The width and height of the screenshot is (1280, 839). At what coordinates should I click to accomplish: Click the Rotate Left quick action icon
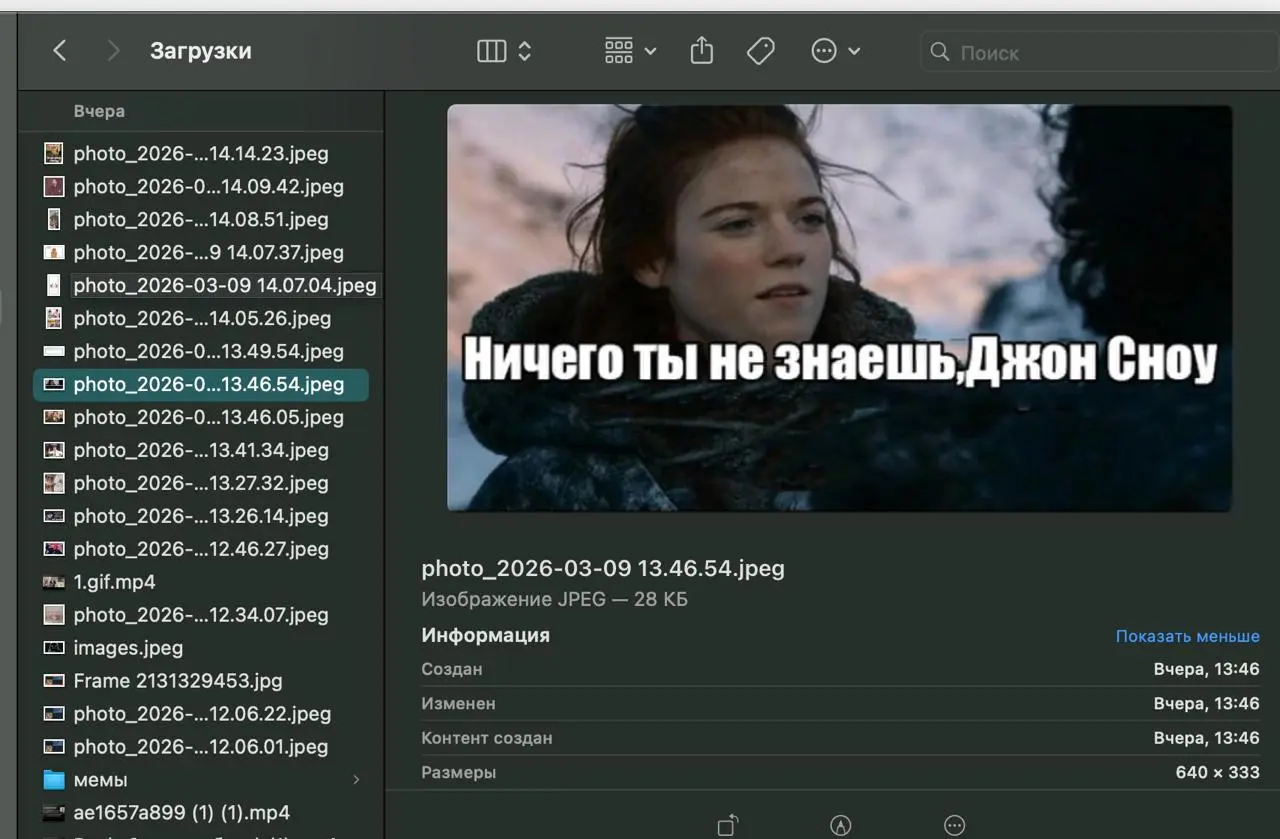coord(728,825)
